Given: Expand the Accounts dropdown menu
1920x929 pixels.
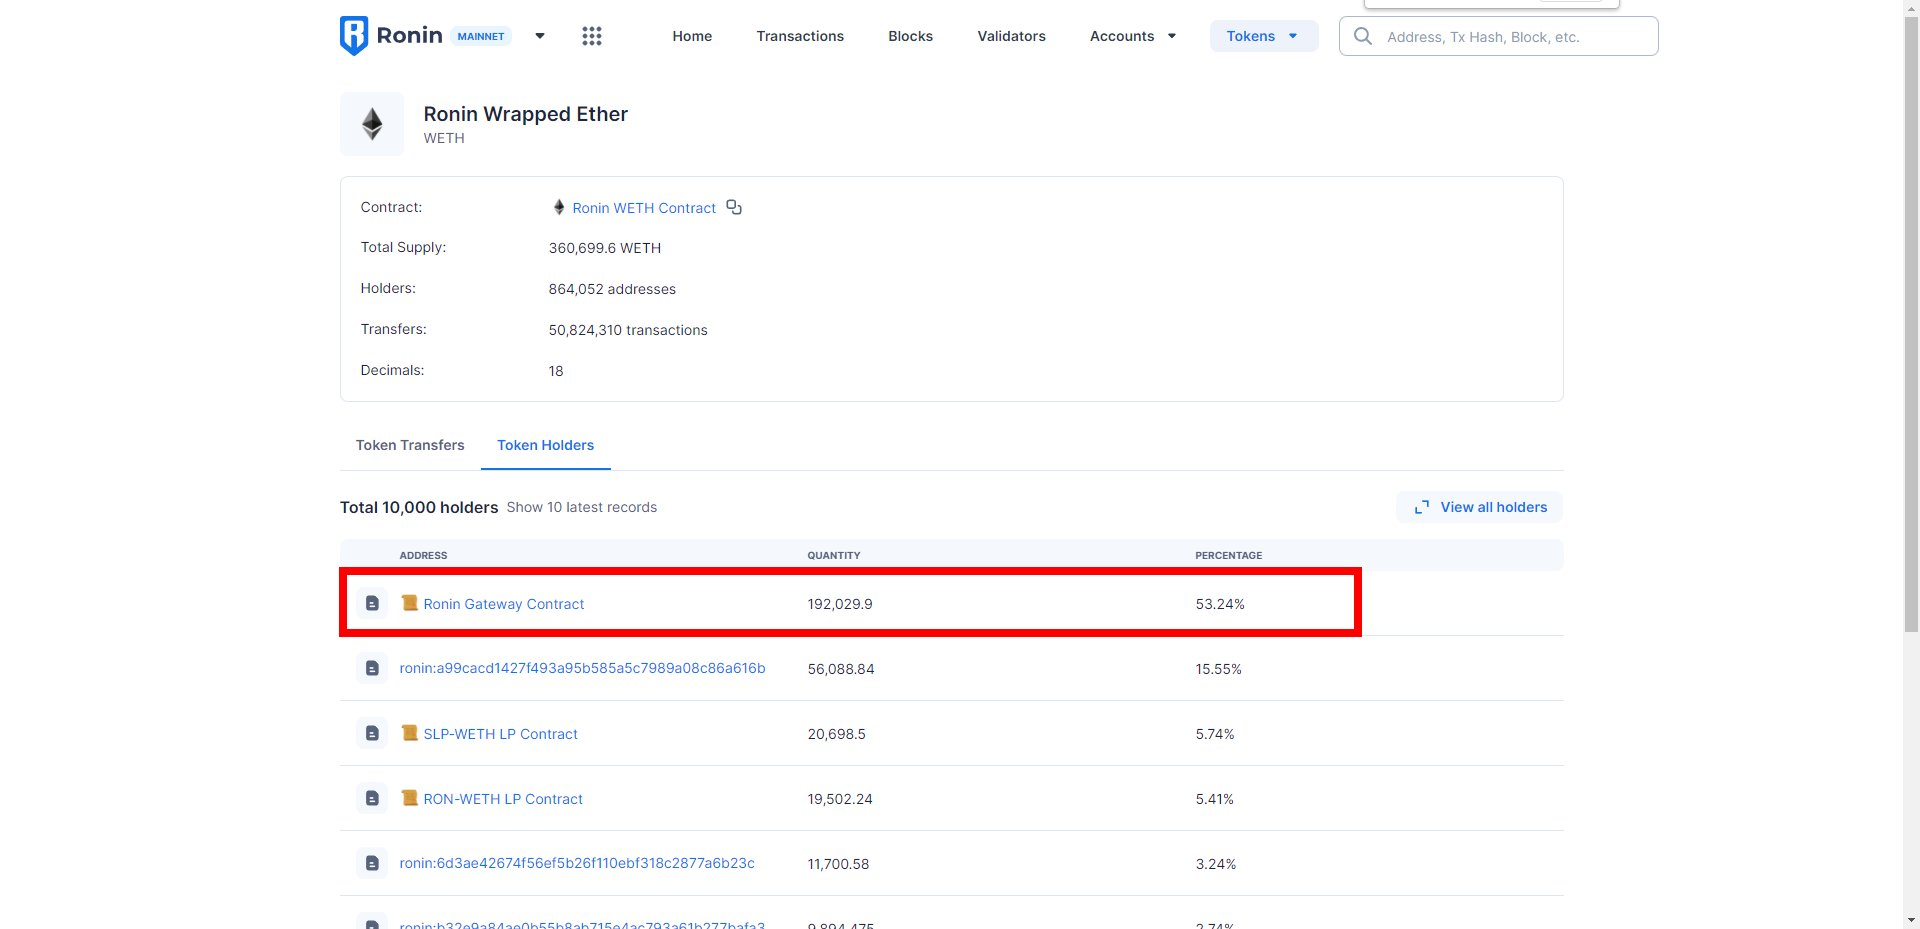Looking at the screenshot, I should [1133, 36].
